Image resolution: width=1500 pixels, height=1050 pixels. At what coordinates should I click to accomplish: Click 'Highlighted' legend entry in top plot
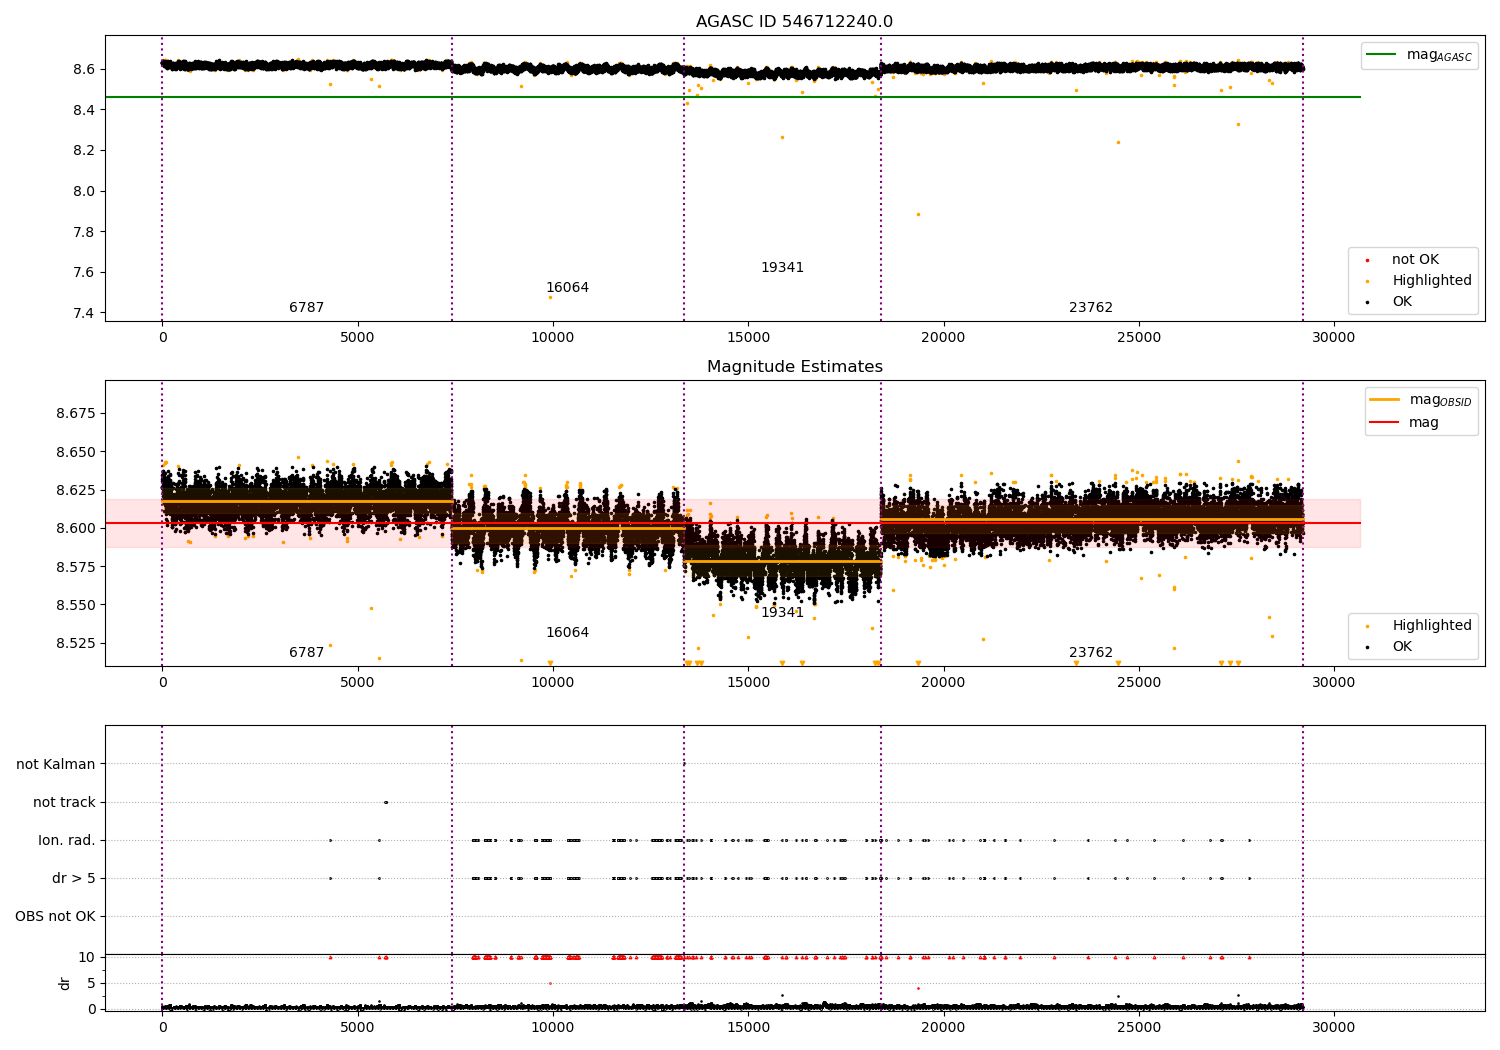[1420, 281]
